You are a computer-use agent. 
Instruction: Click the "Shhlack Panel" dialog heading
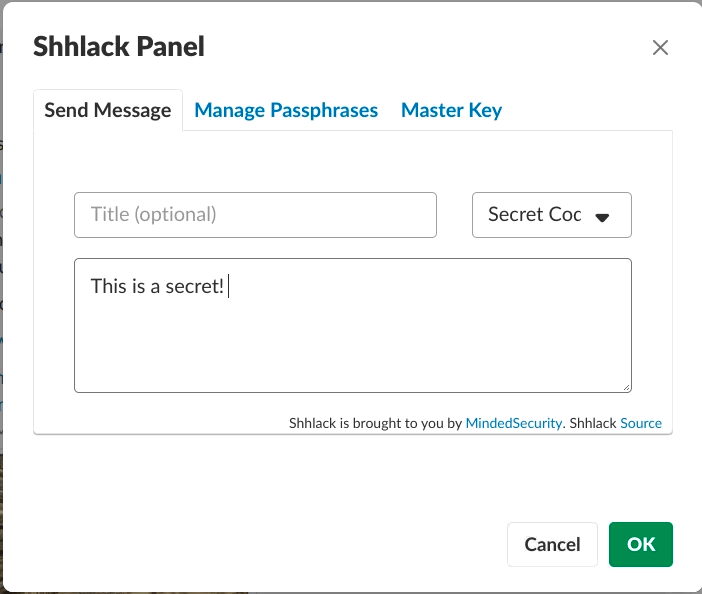click(119, 46)
